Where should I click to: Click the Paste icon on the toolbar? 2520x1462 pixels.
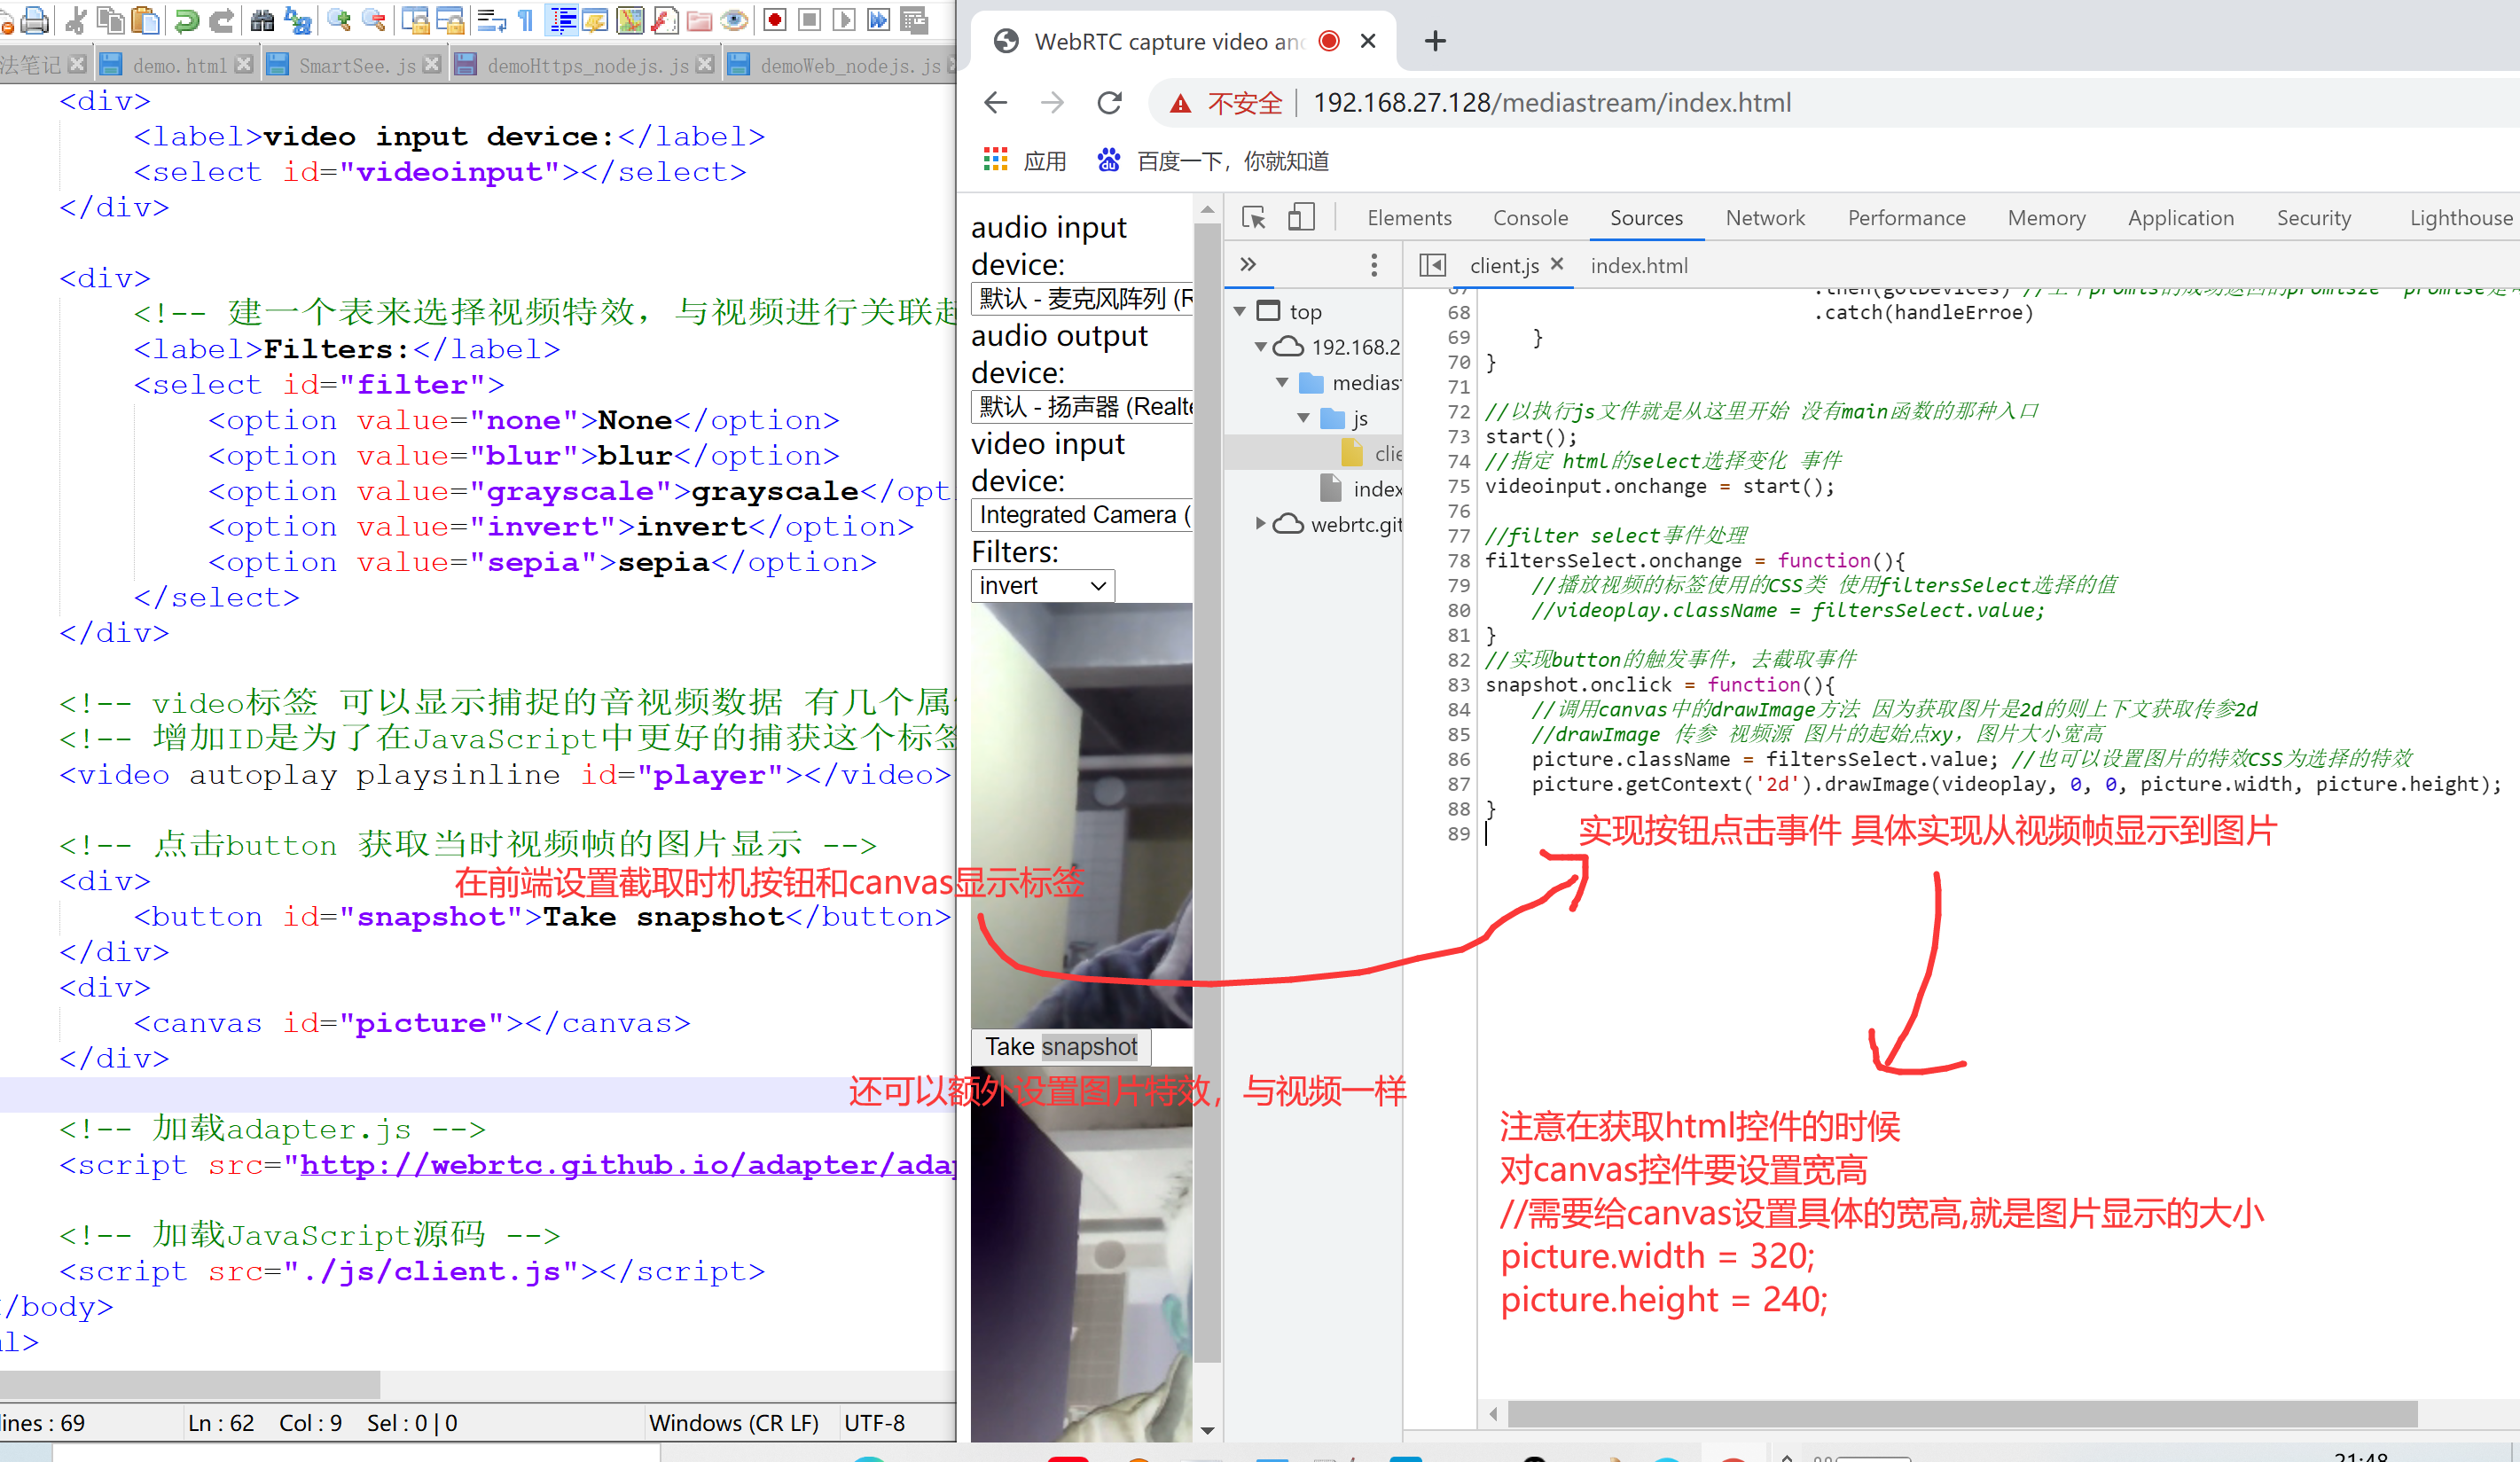(146, 19)
